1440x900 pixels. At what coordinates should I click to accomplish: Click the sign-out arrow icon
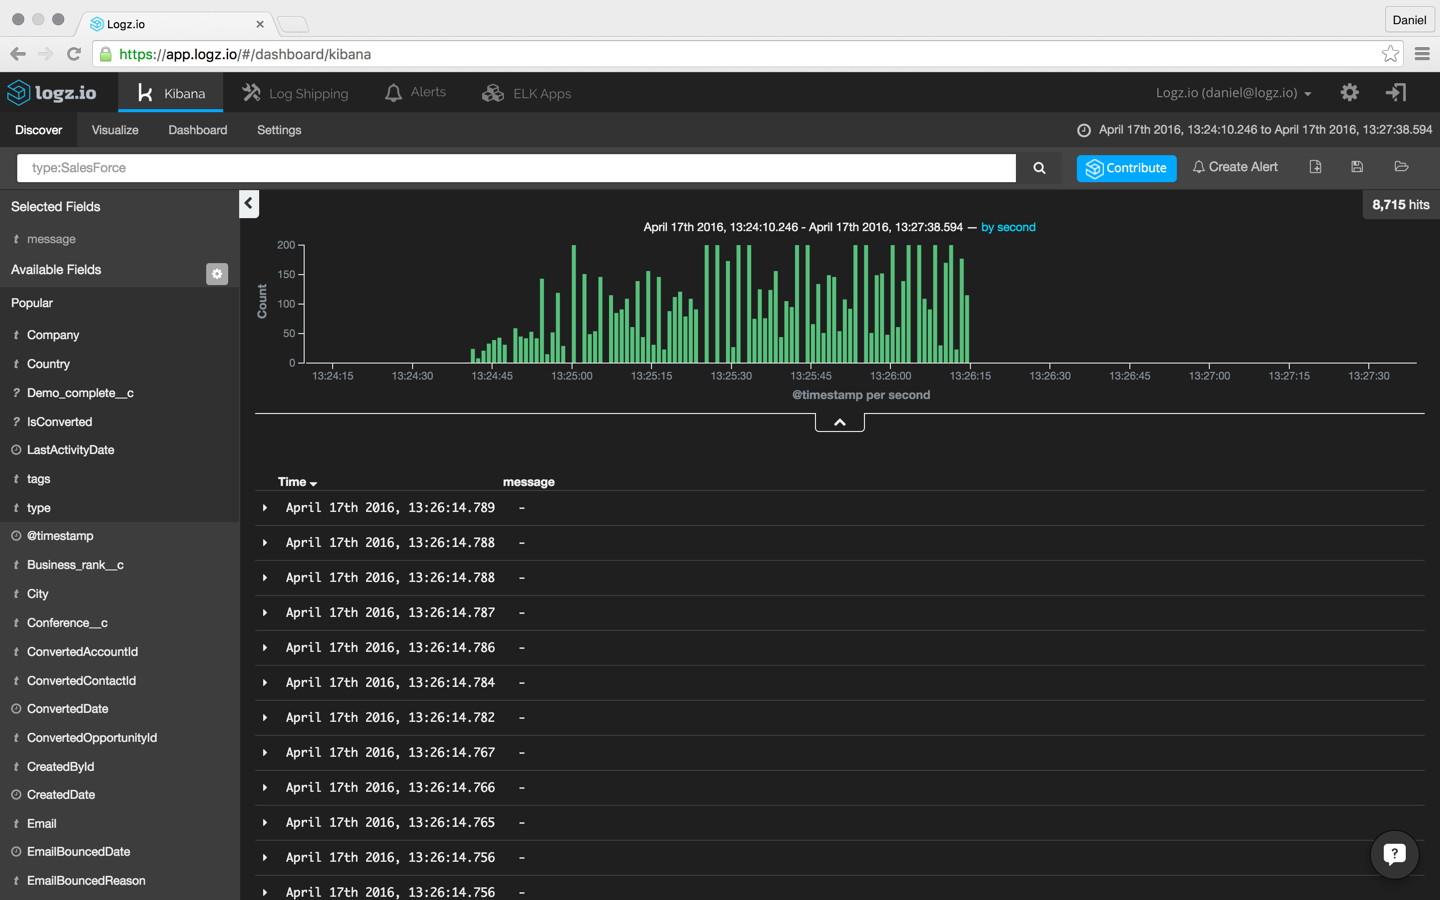[x=1396, y=92]
